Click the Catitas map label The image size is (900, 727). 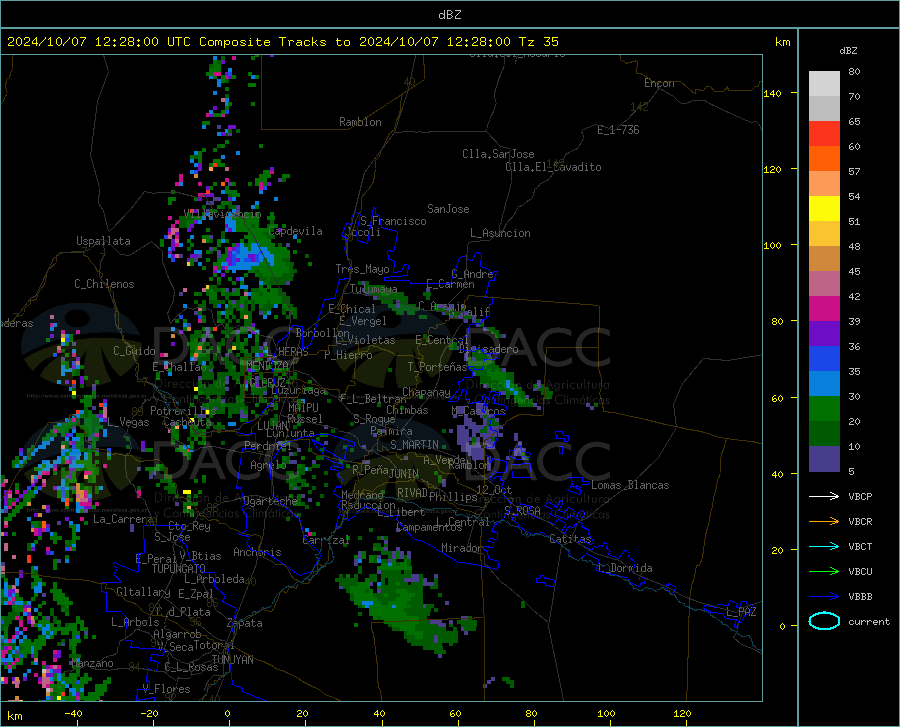coord(571,539)
